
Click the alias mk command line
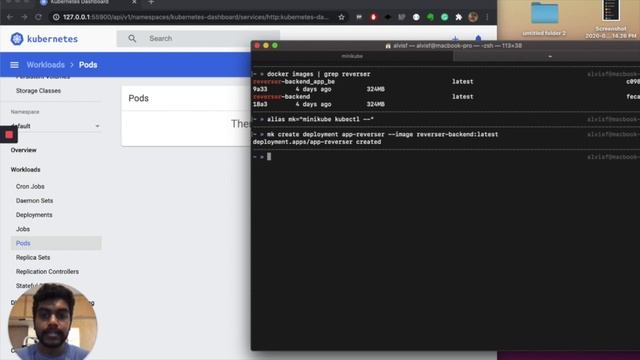tap(320, 120)
